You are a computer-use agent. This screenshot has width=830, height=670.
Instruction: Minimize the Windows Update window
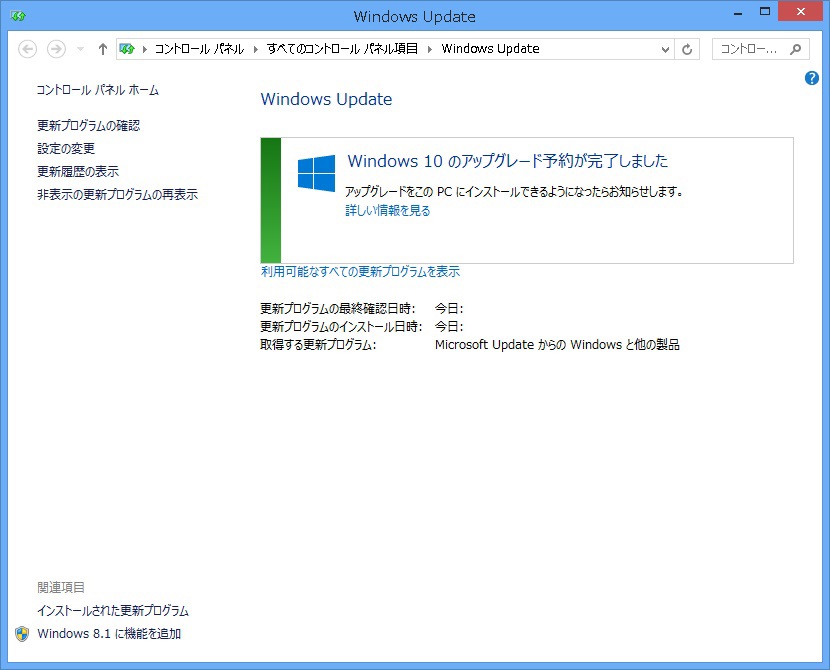click(738, 13)
